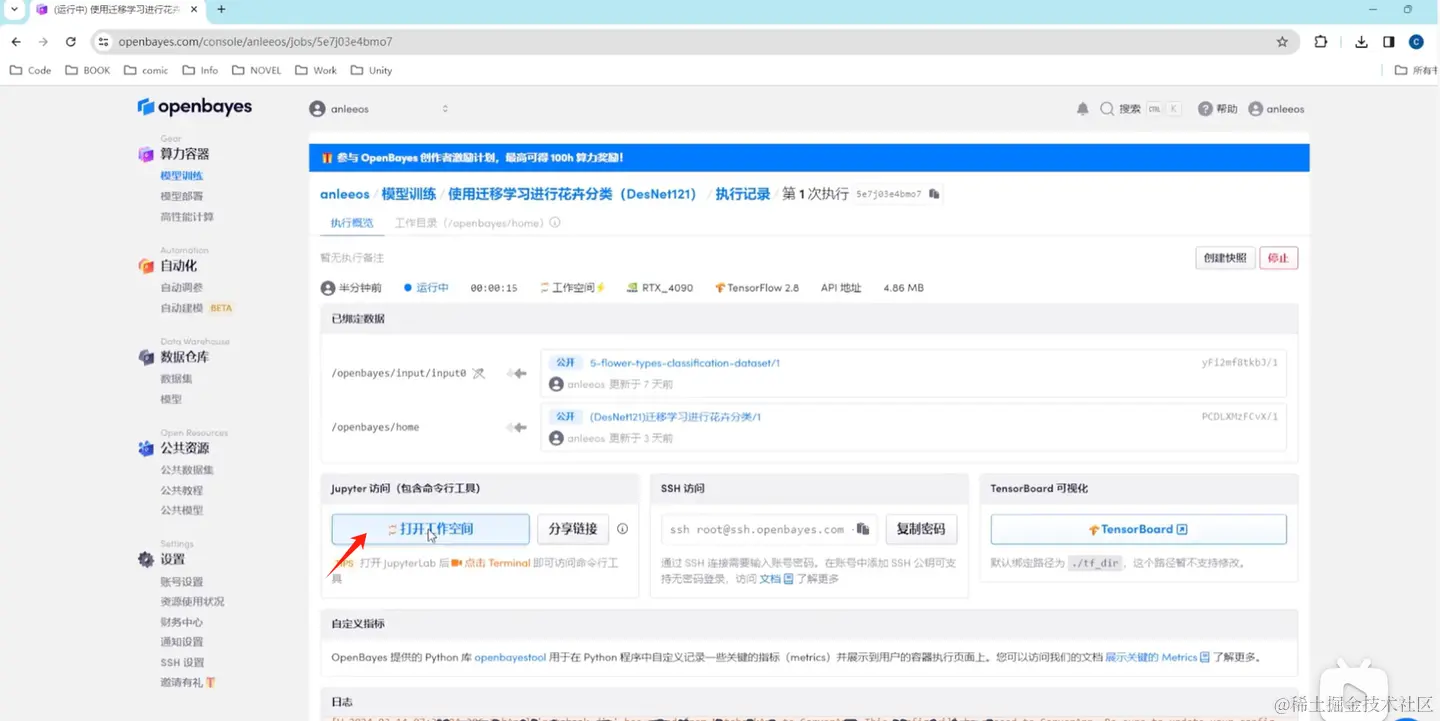Switch to the 执行概览 tab
This screenshot has width=1440, height=721.
coord(352,223)
